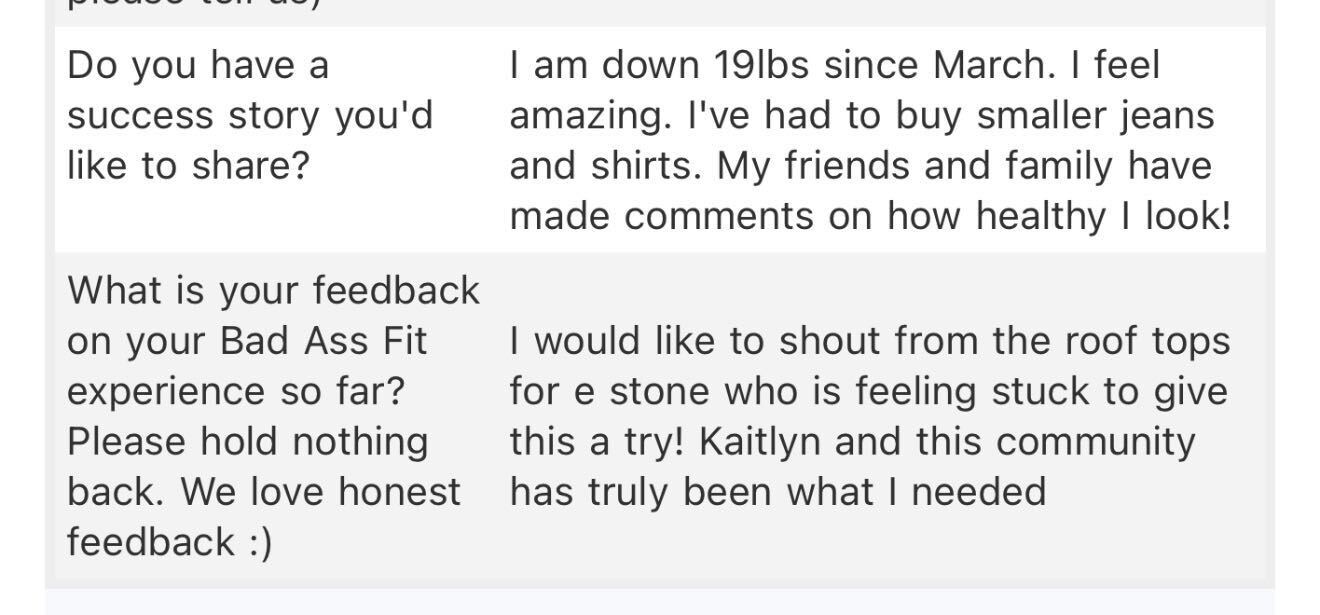The height and width of the screenshot is (615, 1320).
Task: Select the weight loss success story answer
Action: [x=870, y=141]
